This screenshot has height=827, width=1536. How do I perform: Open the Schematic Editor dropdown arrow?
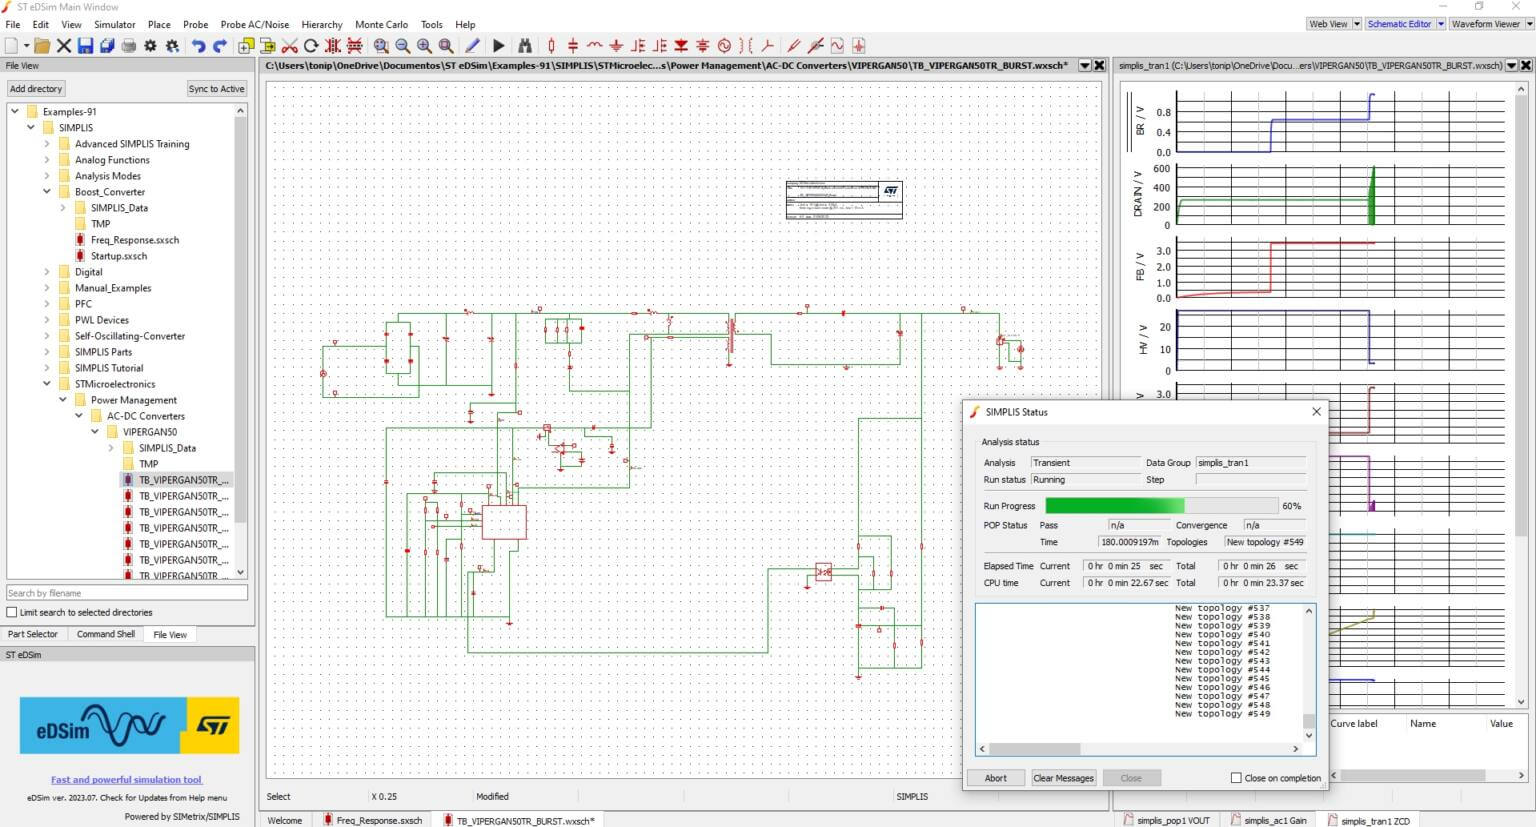tap(1441, 24)
